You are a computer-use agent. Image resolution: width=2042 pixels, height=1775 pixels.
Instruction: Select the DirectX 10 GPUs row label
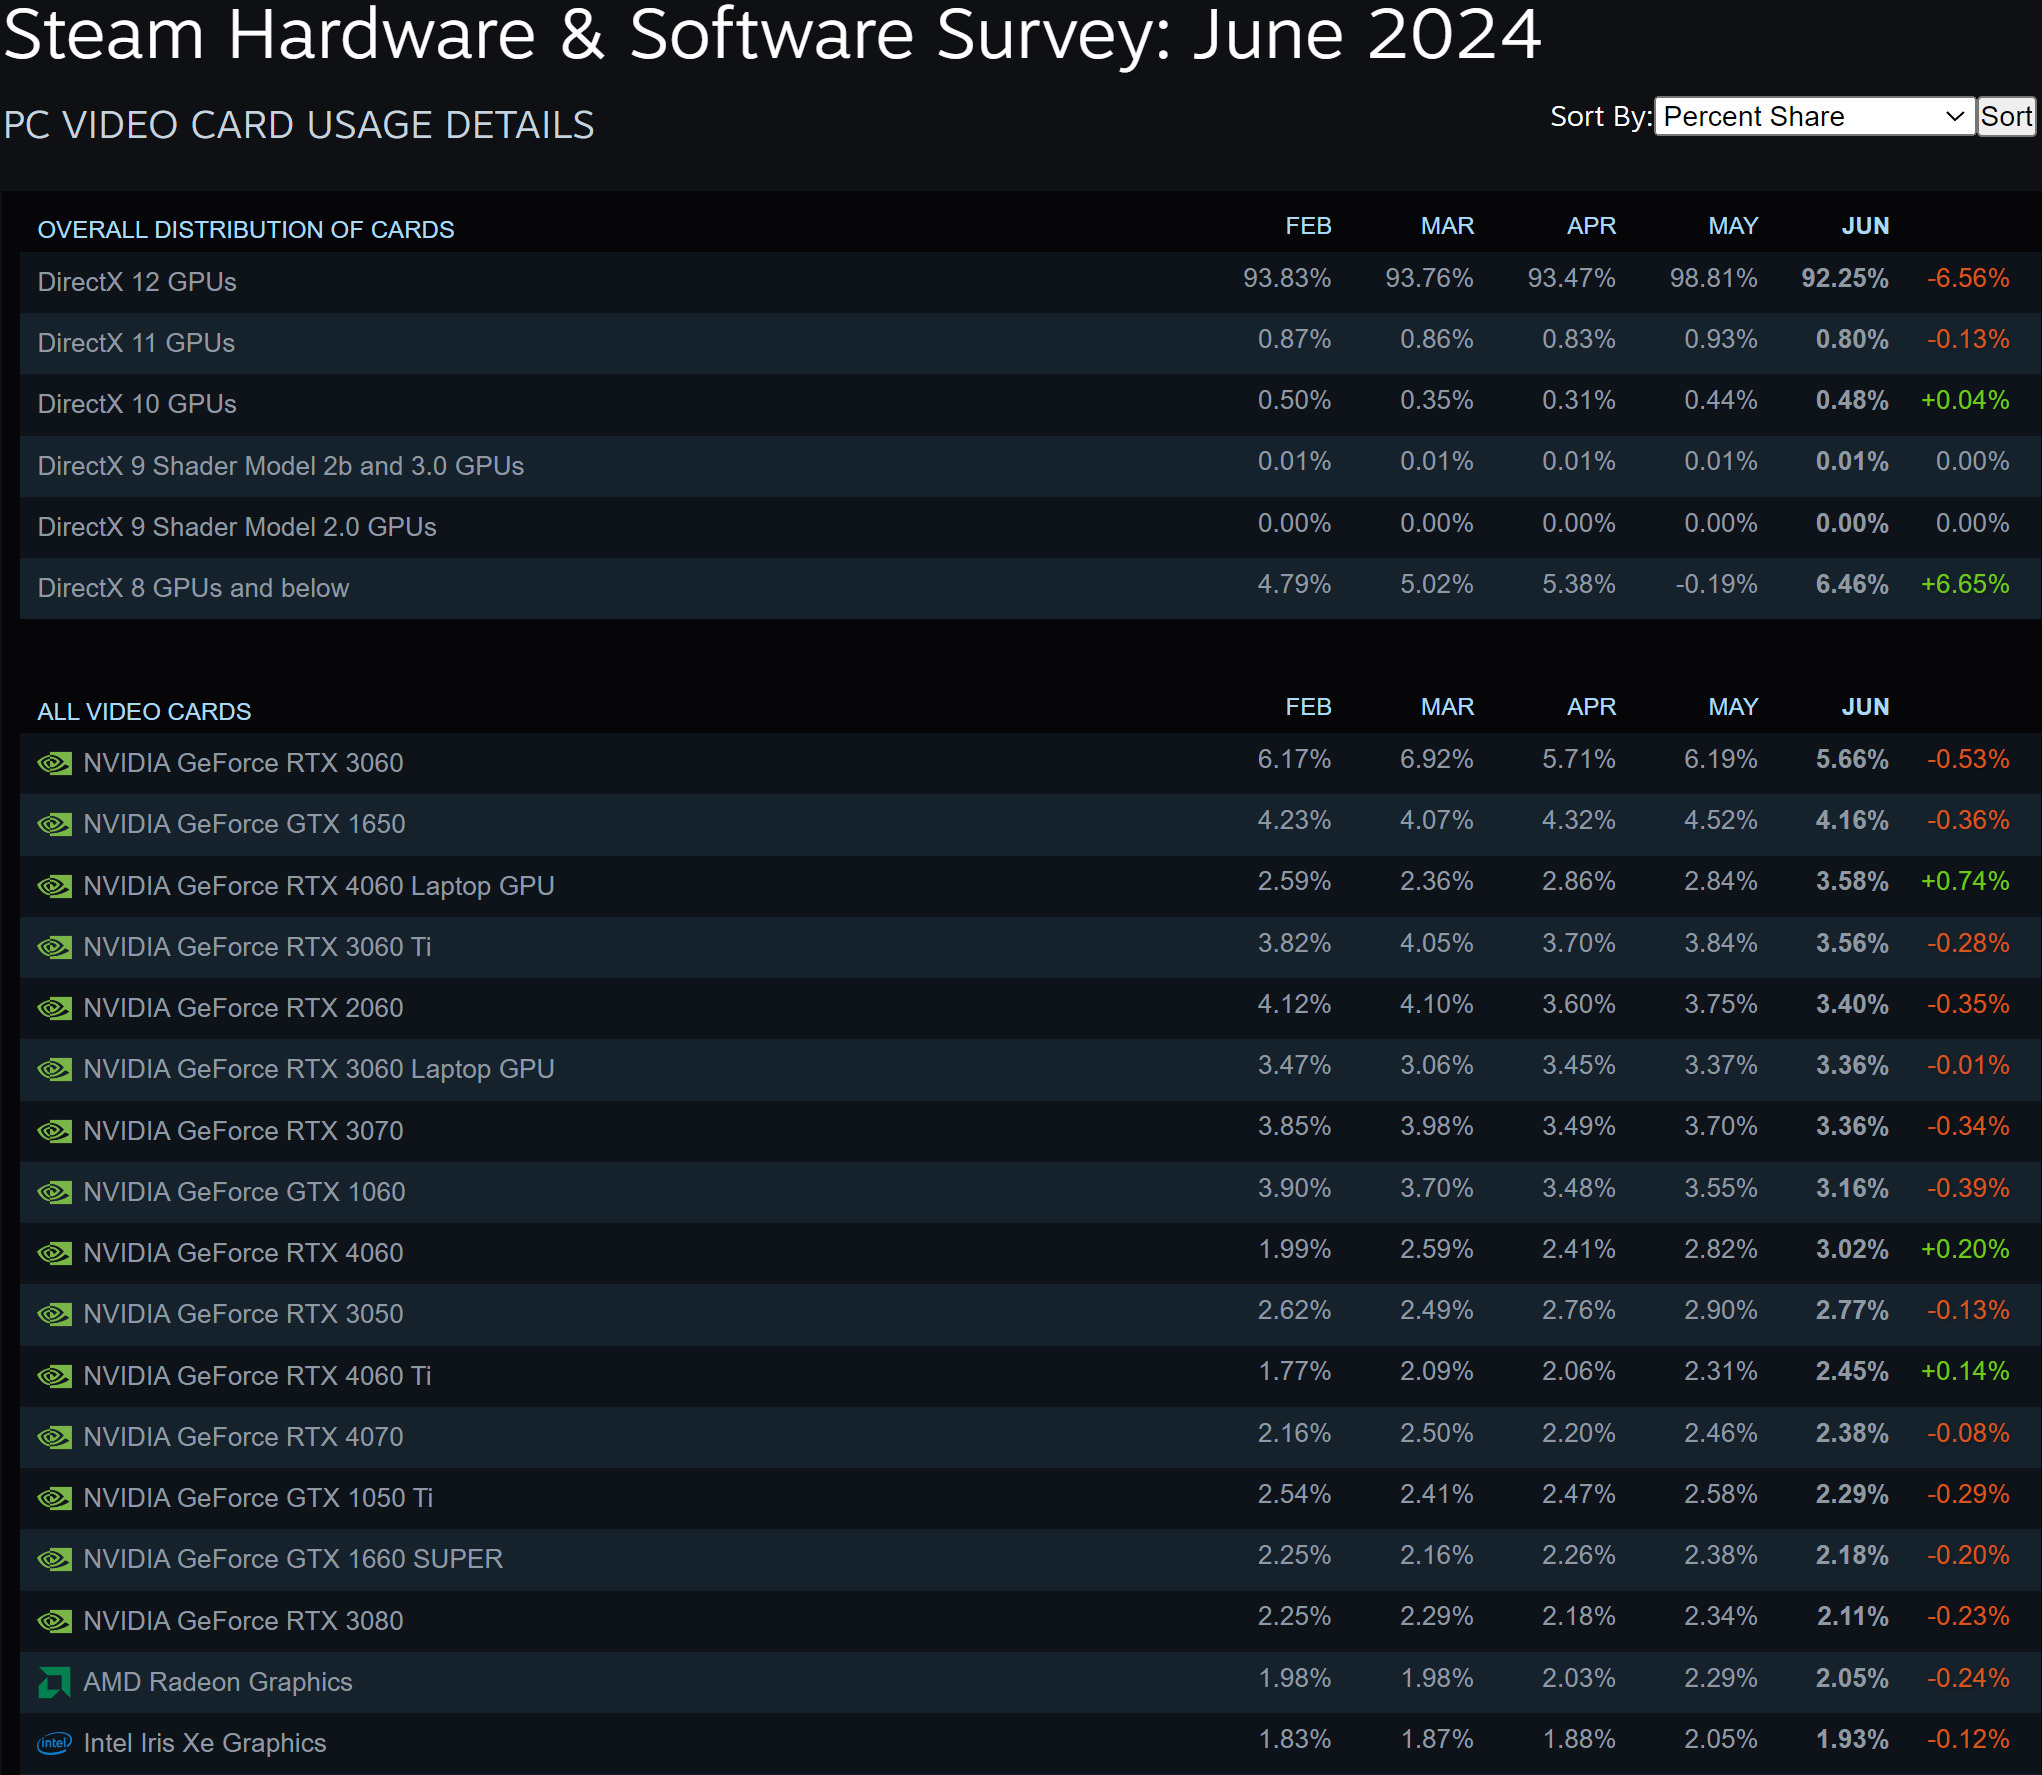[x=137, y=404]
